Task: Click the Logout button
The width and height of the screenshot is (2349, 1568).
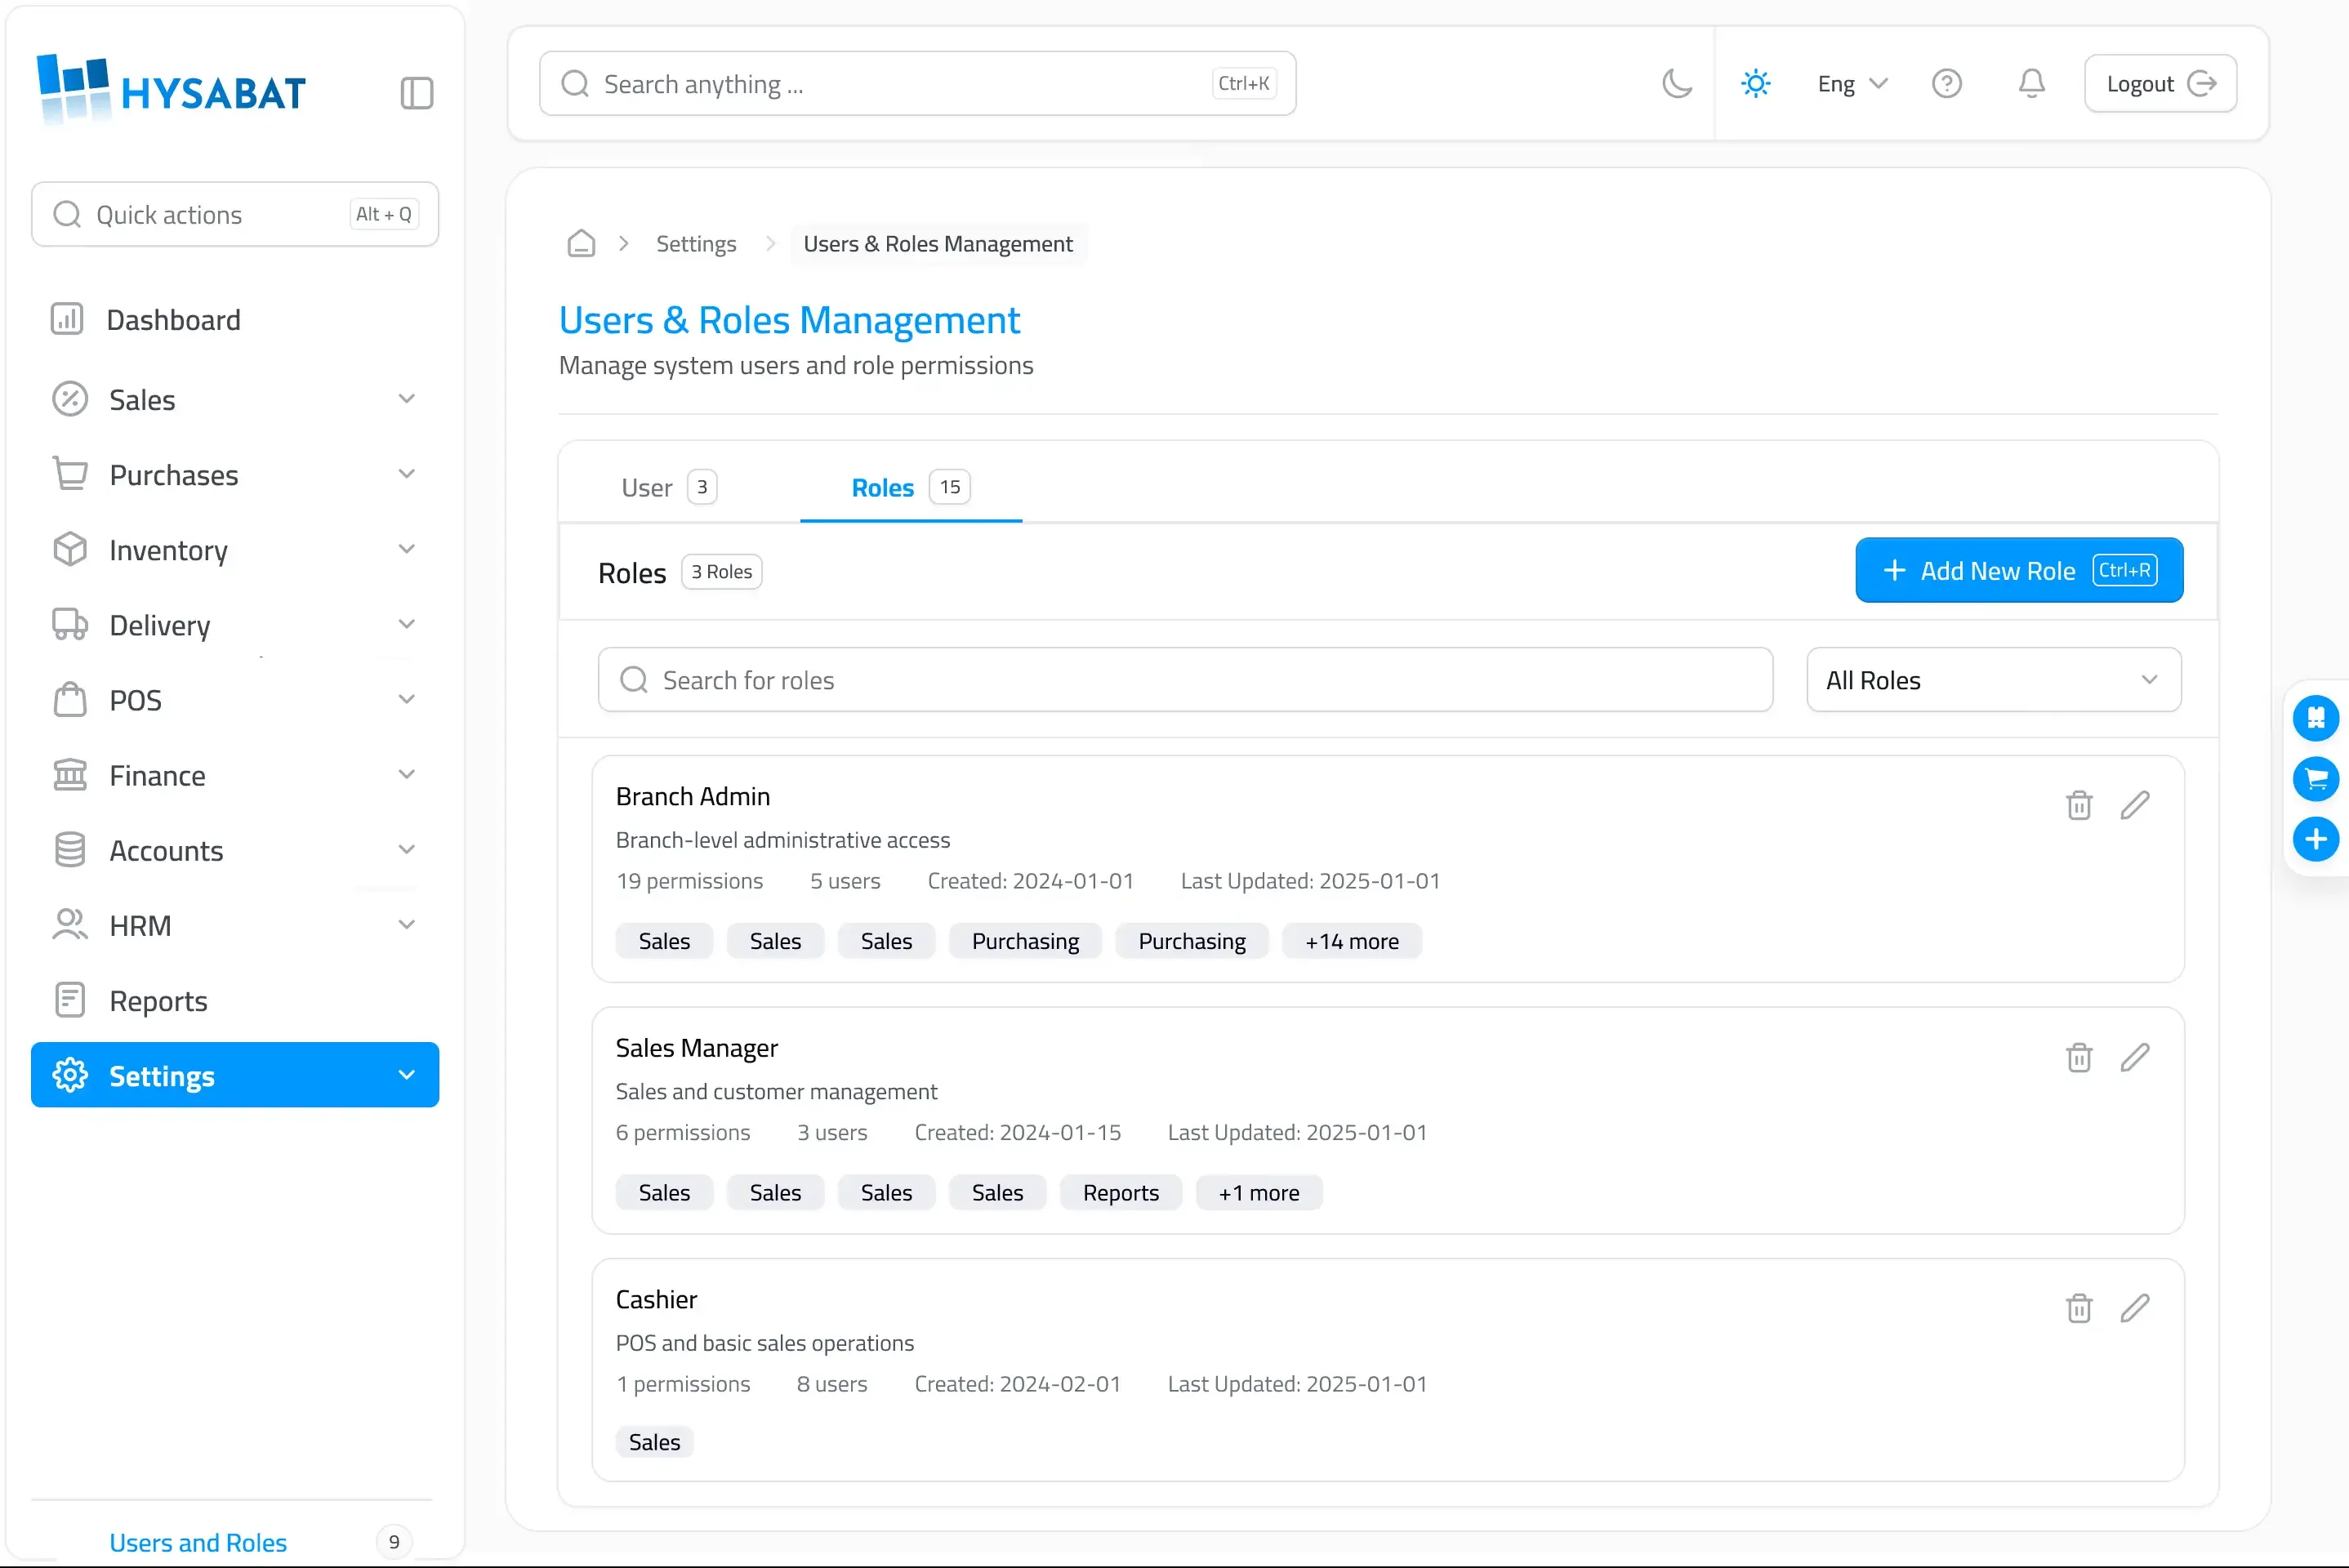Action: pyautogui.click(x=2160, y=83)
